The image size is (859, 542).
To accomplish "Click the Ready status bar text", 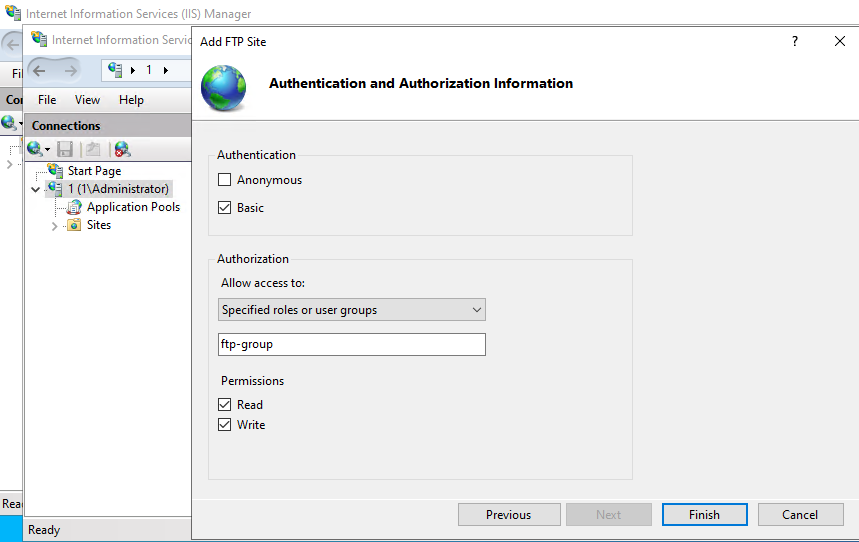I will tap(44, 530).
